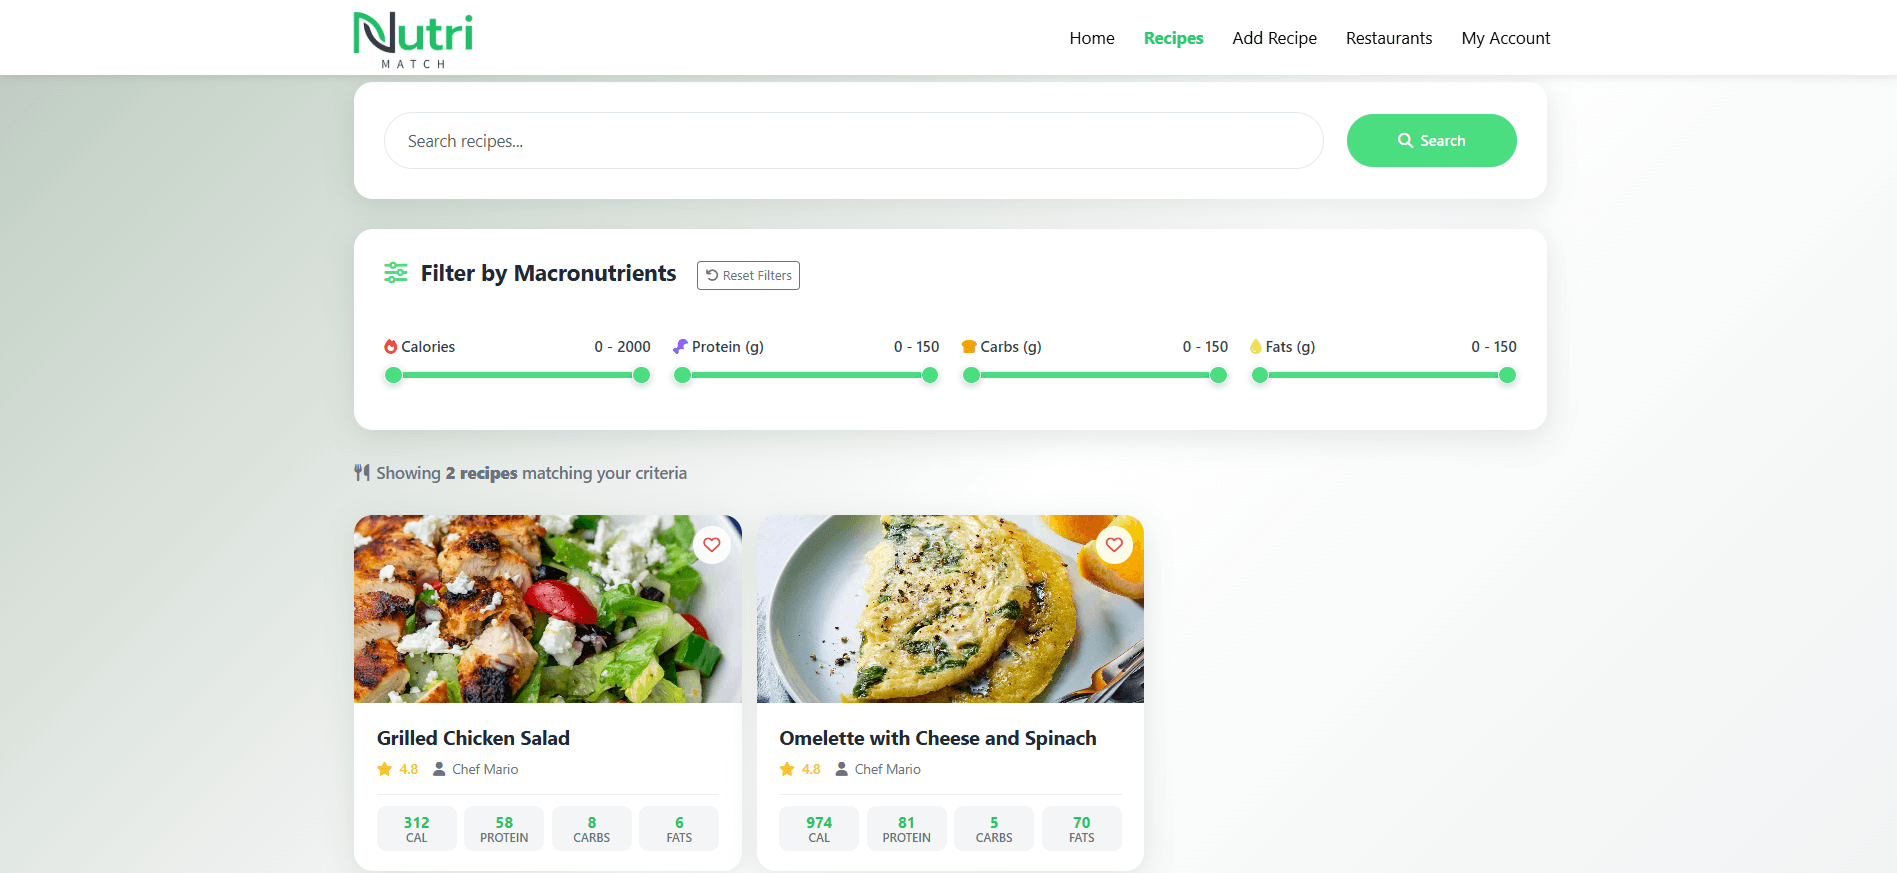This screenshot has height=873, width=1897.
Task: Click the Calories flame icon
Action: pyautogui.click(x=391, y=347)
